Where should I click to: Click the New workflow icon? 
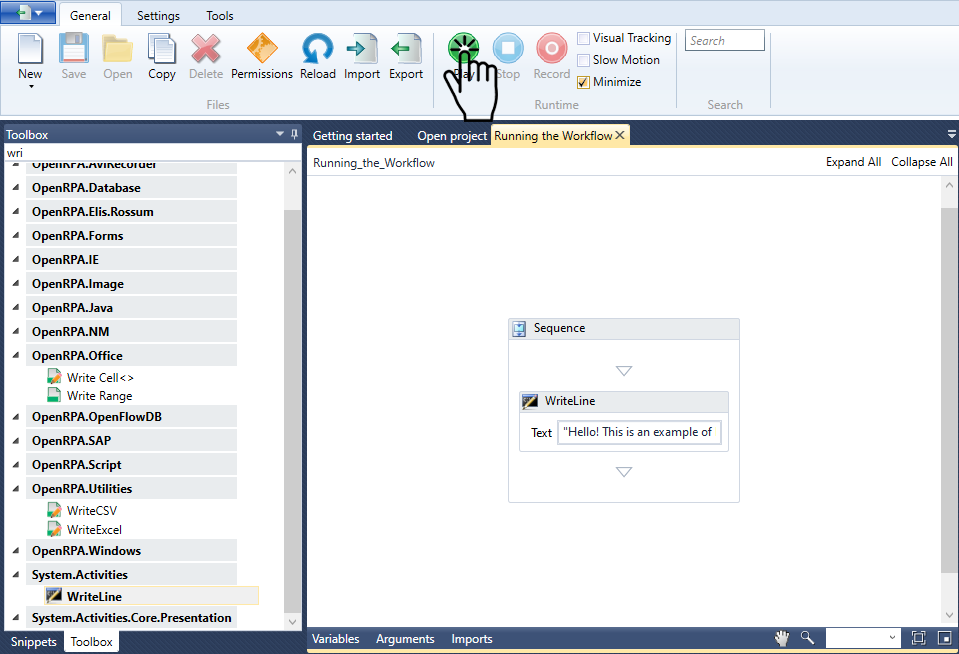(x=30, y=49)
